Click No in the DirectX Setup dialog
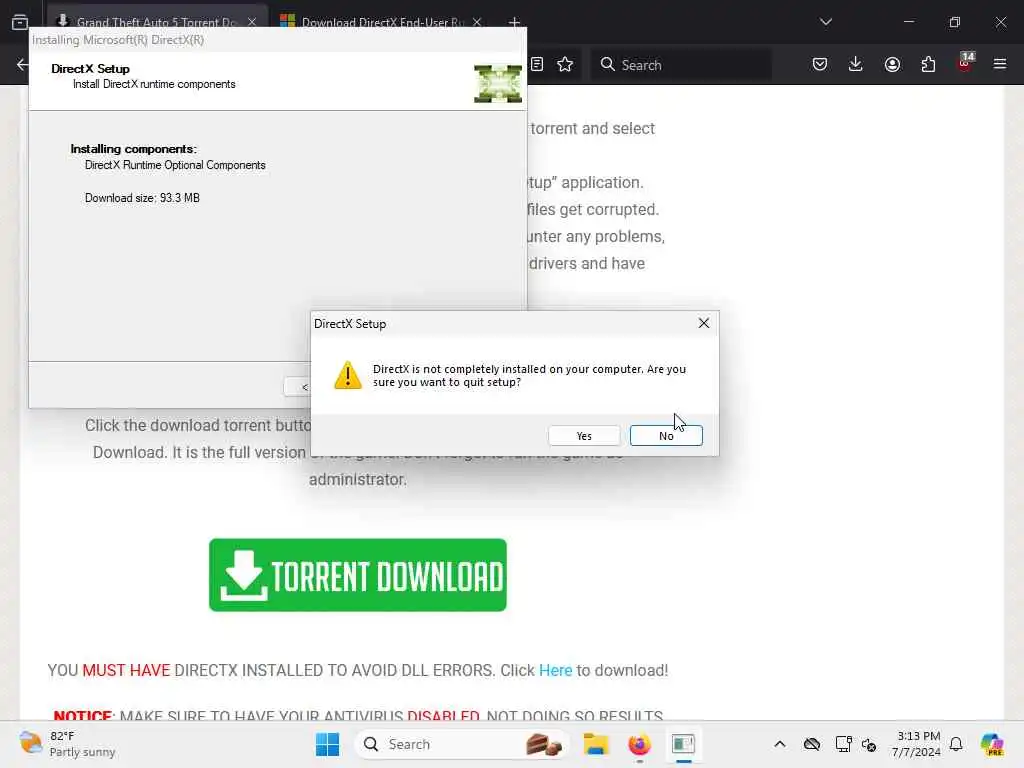Image resolution: width=1024 pixels, height=768 pixels. point(665,436)
